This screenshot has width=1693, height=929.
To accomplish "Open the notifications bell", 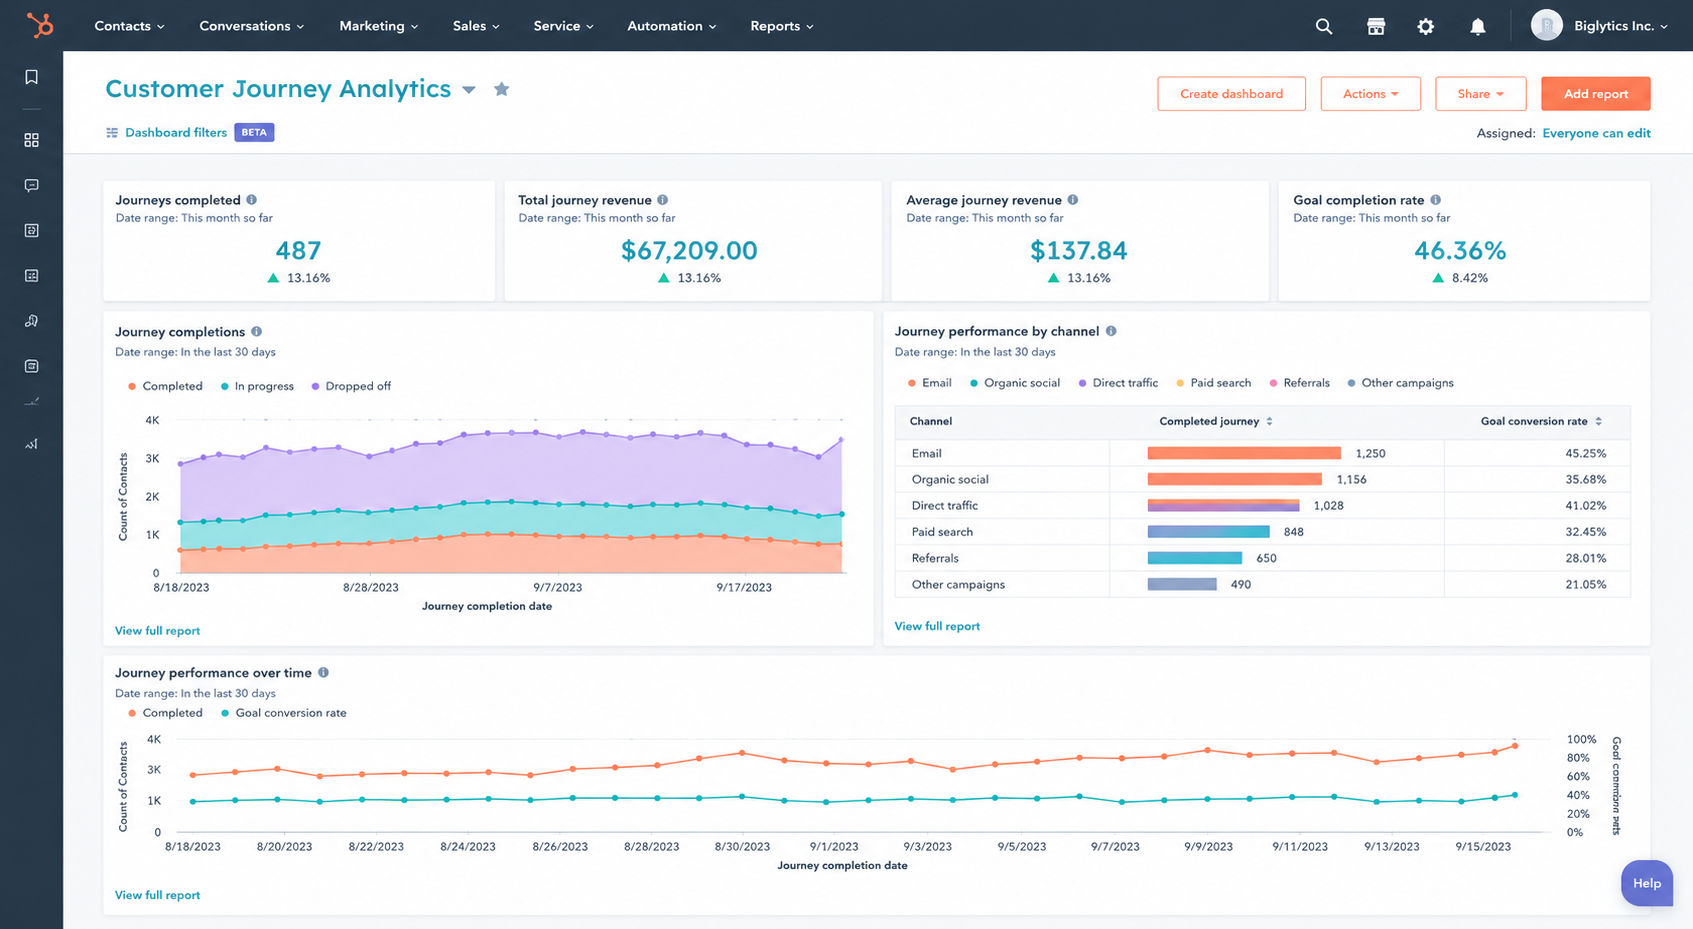I will [1478, 26].
